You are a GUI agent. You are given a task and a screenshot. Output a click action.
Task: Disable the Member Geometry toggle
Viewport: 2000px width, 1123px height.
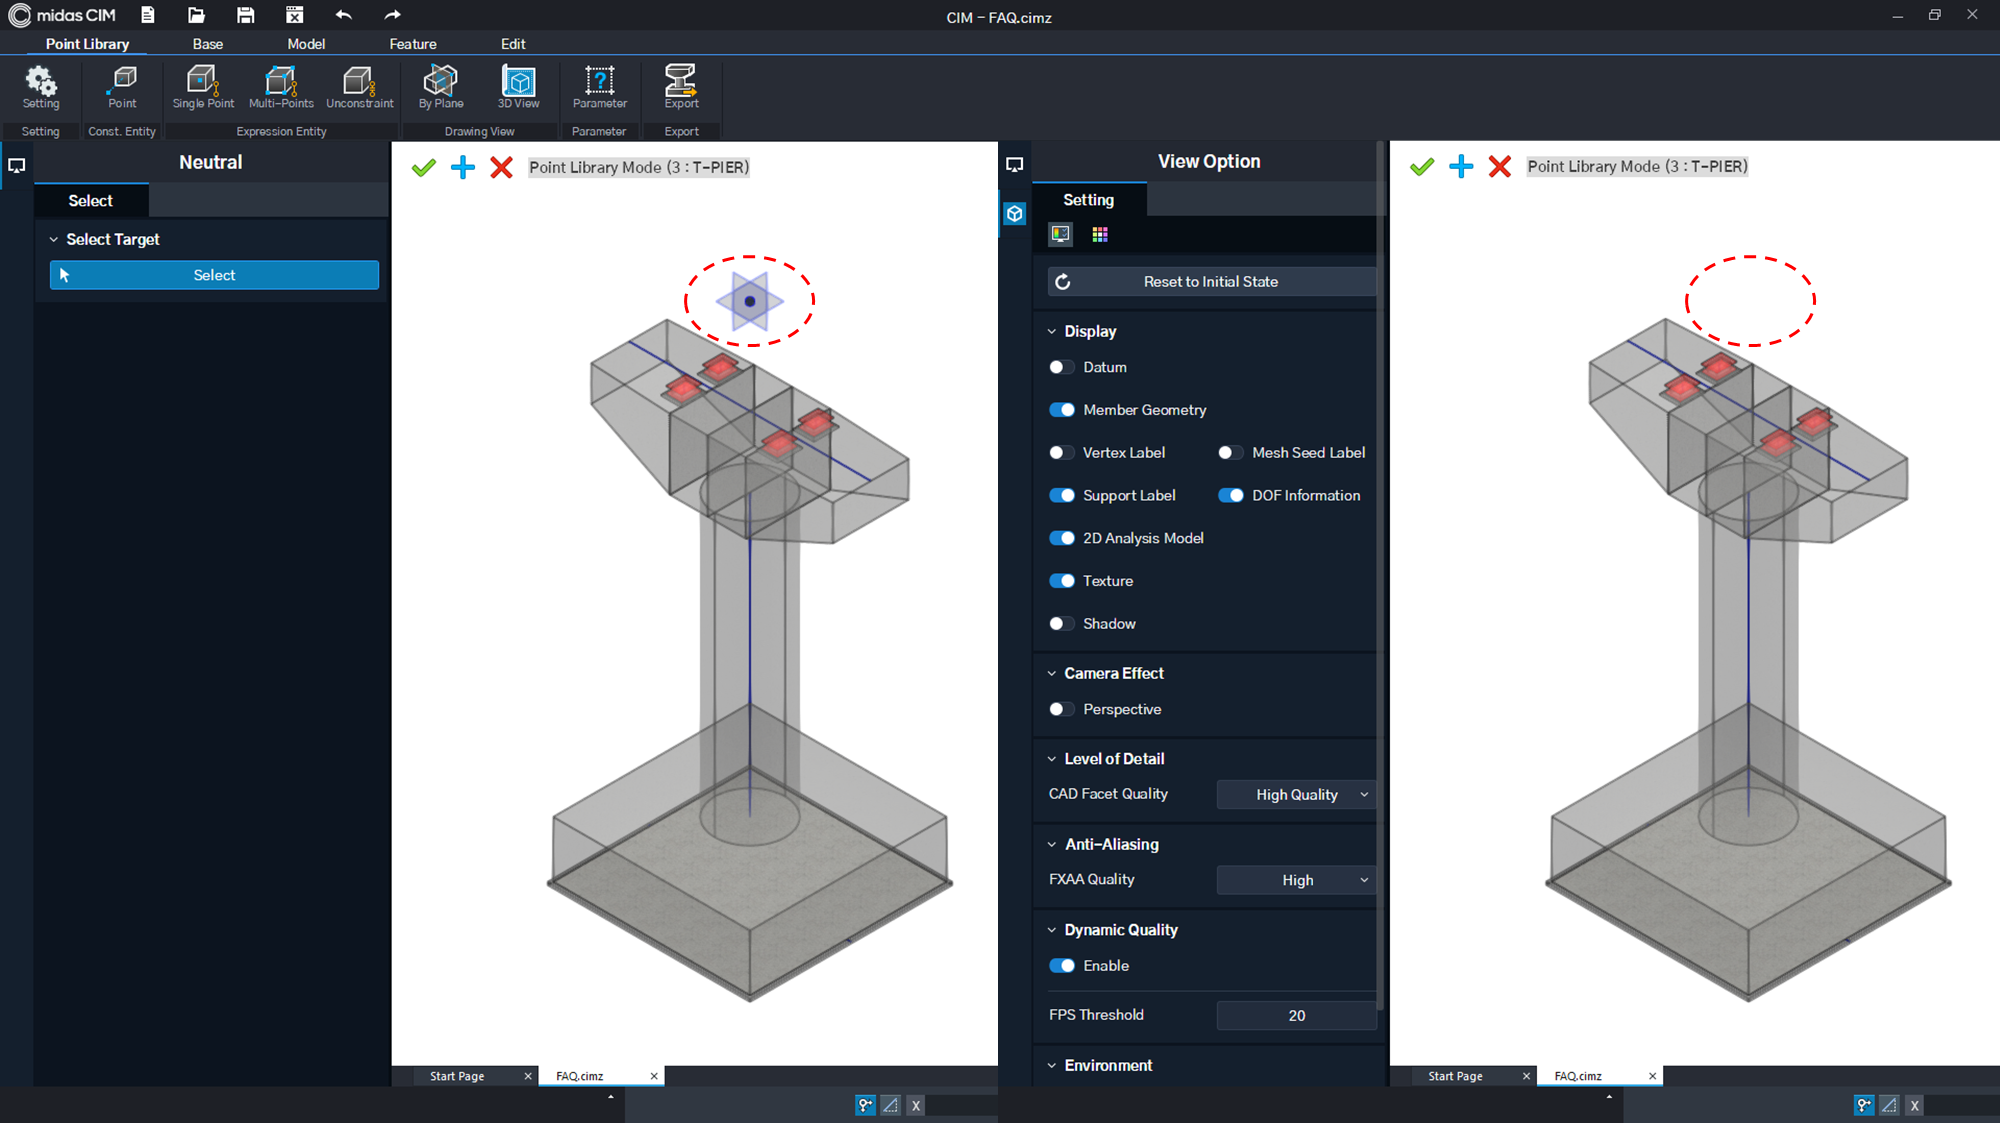tap(1062, 410)
